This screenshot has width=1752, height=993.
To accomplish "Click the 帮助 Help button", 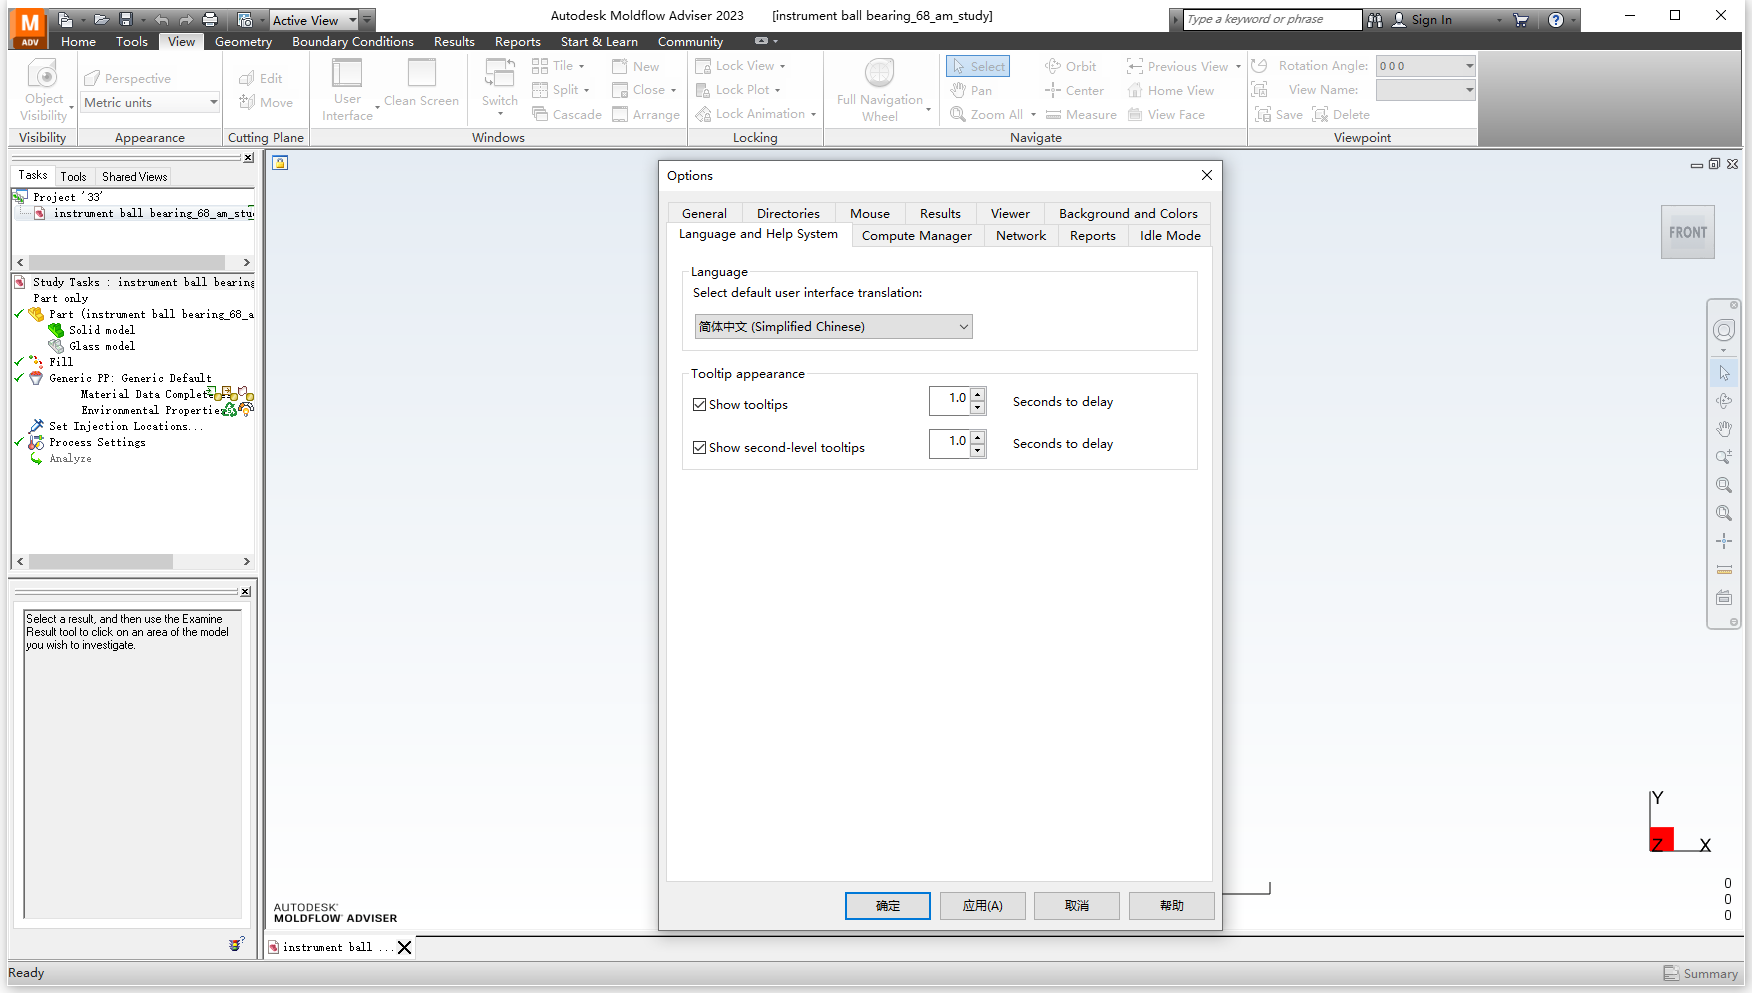I will tap(1172, 905).
